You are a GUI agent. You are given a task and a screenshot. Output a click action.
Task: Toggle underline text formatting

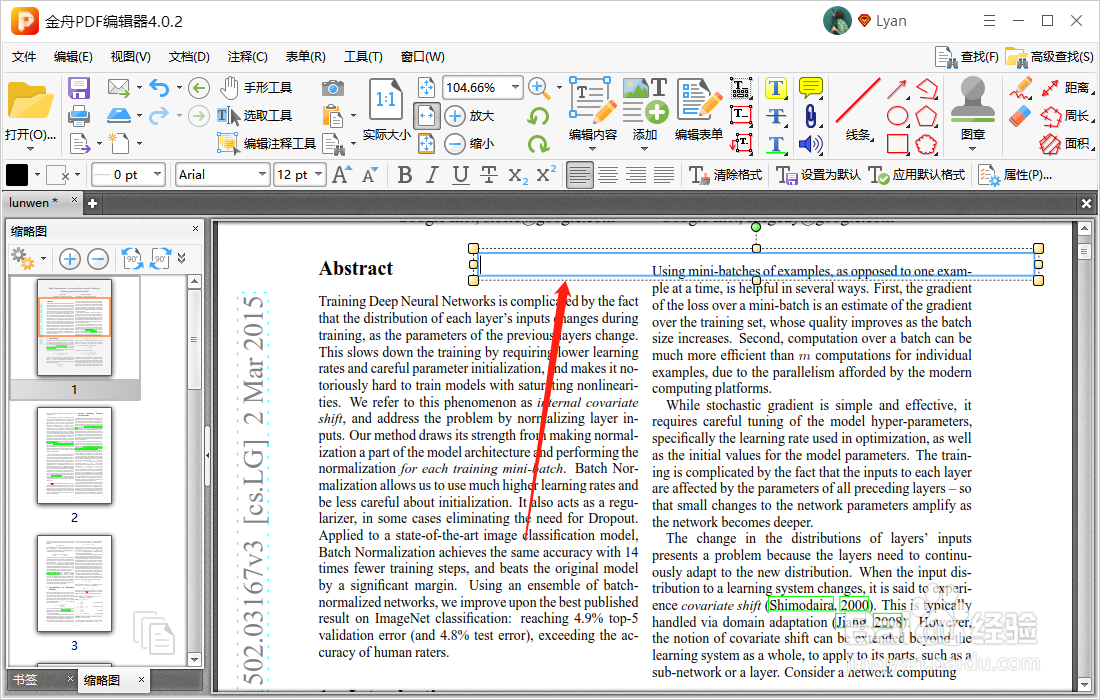(x=460, y=175)
